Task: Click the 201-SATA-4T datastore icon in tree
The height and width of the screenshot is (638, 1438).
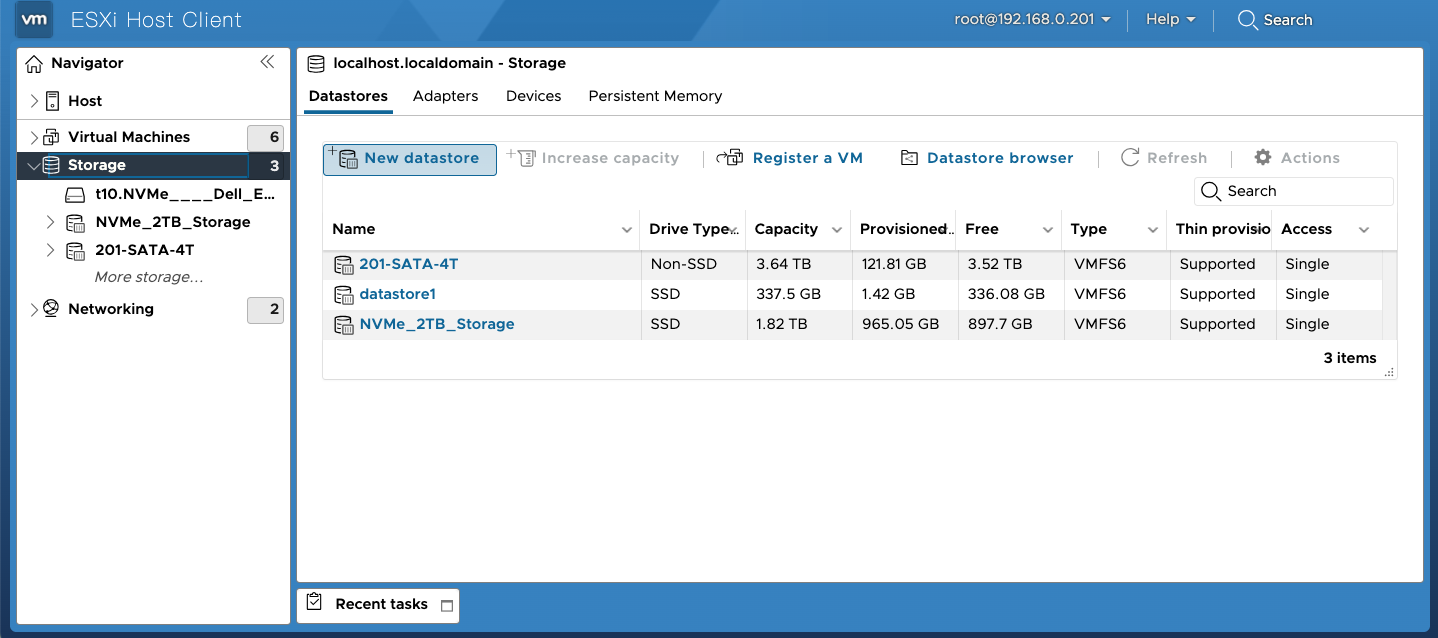Action: coord(75,250)
